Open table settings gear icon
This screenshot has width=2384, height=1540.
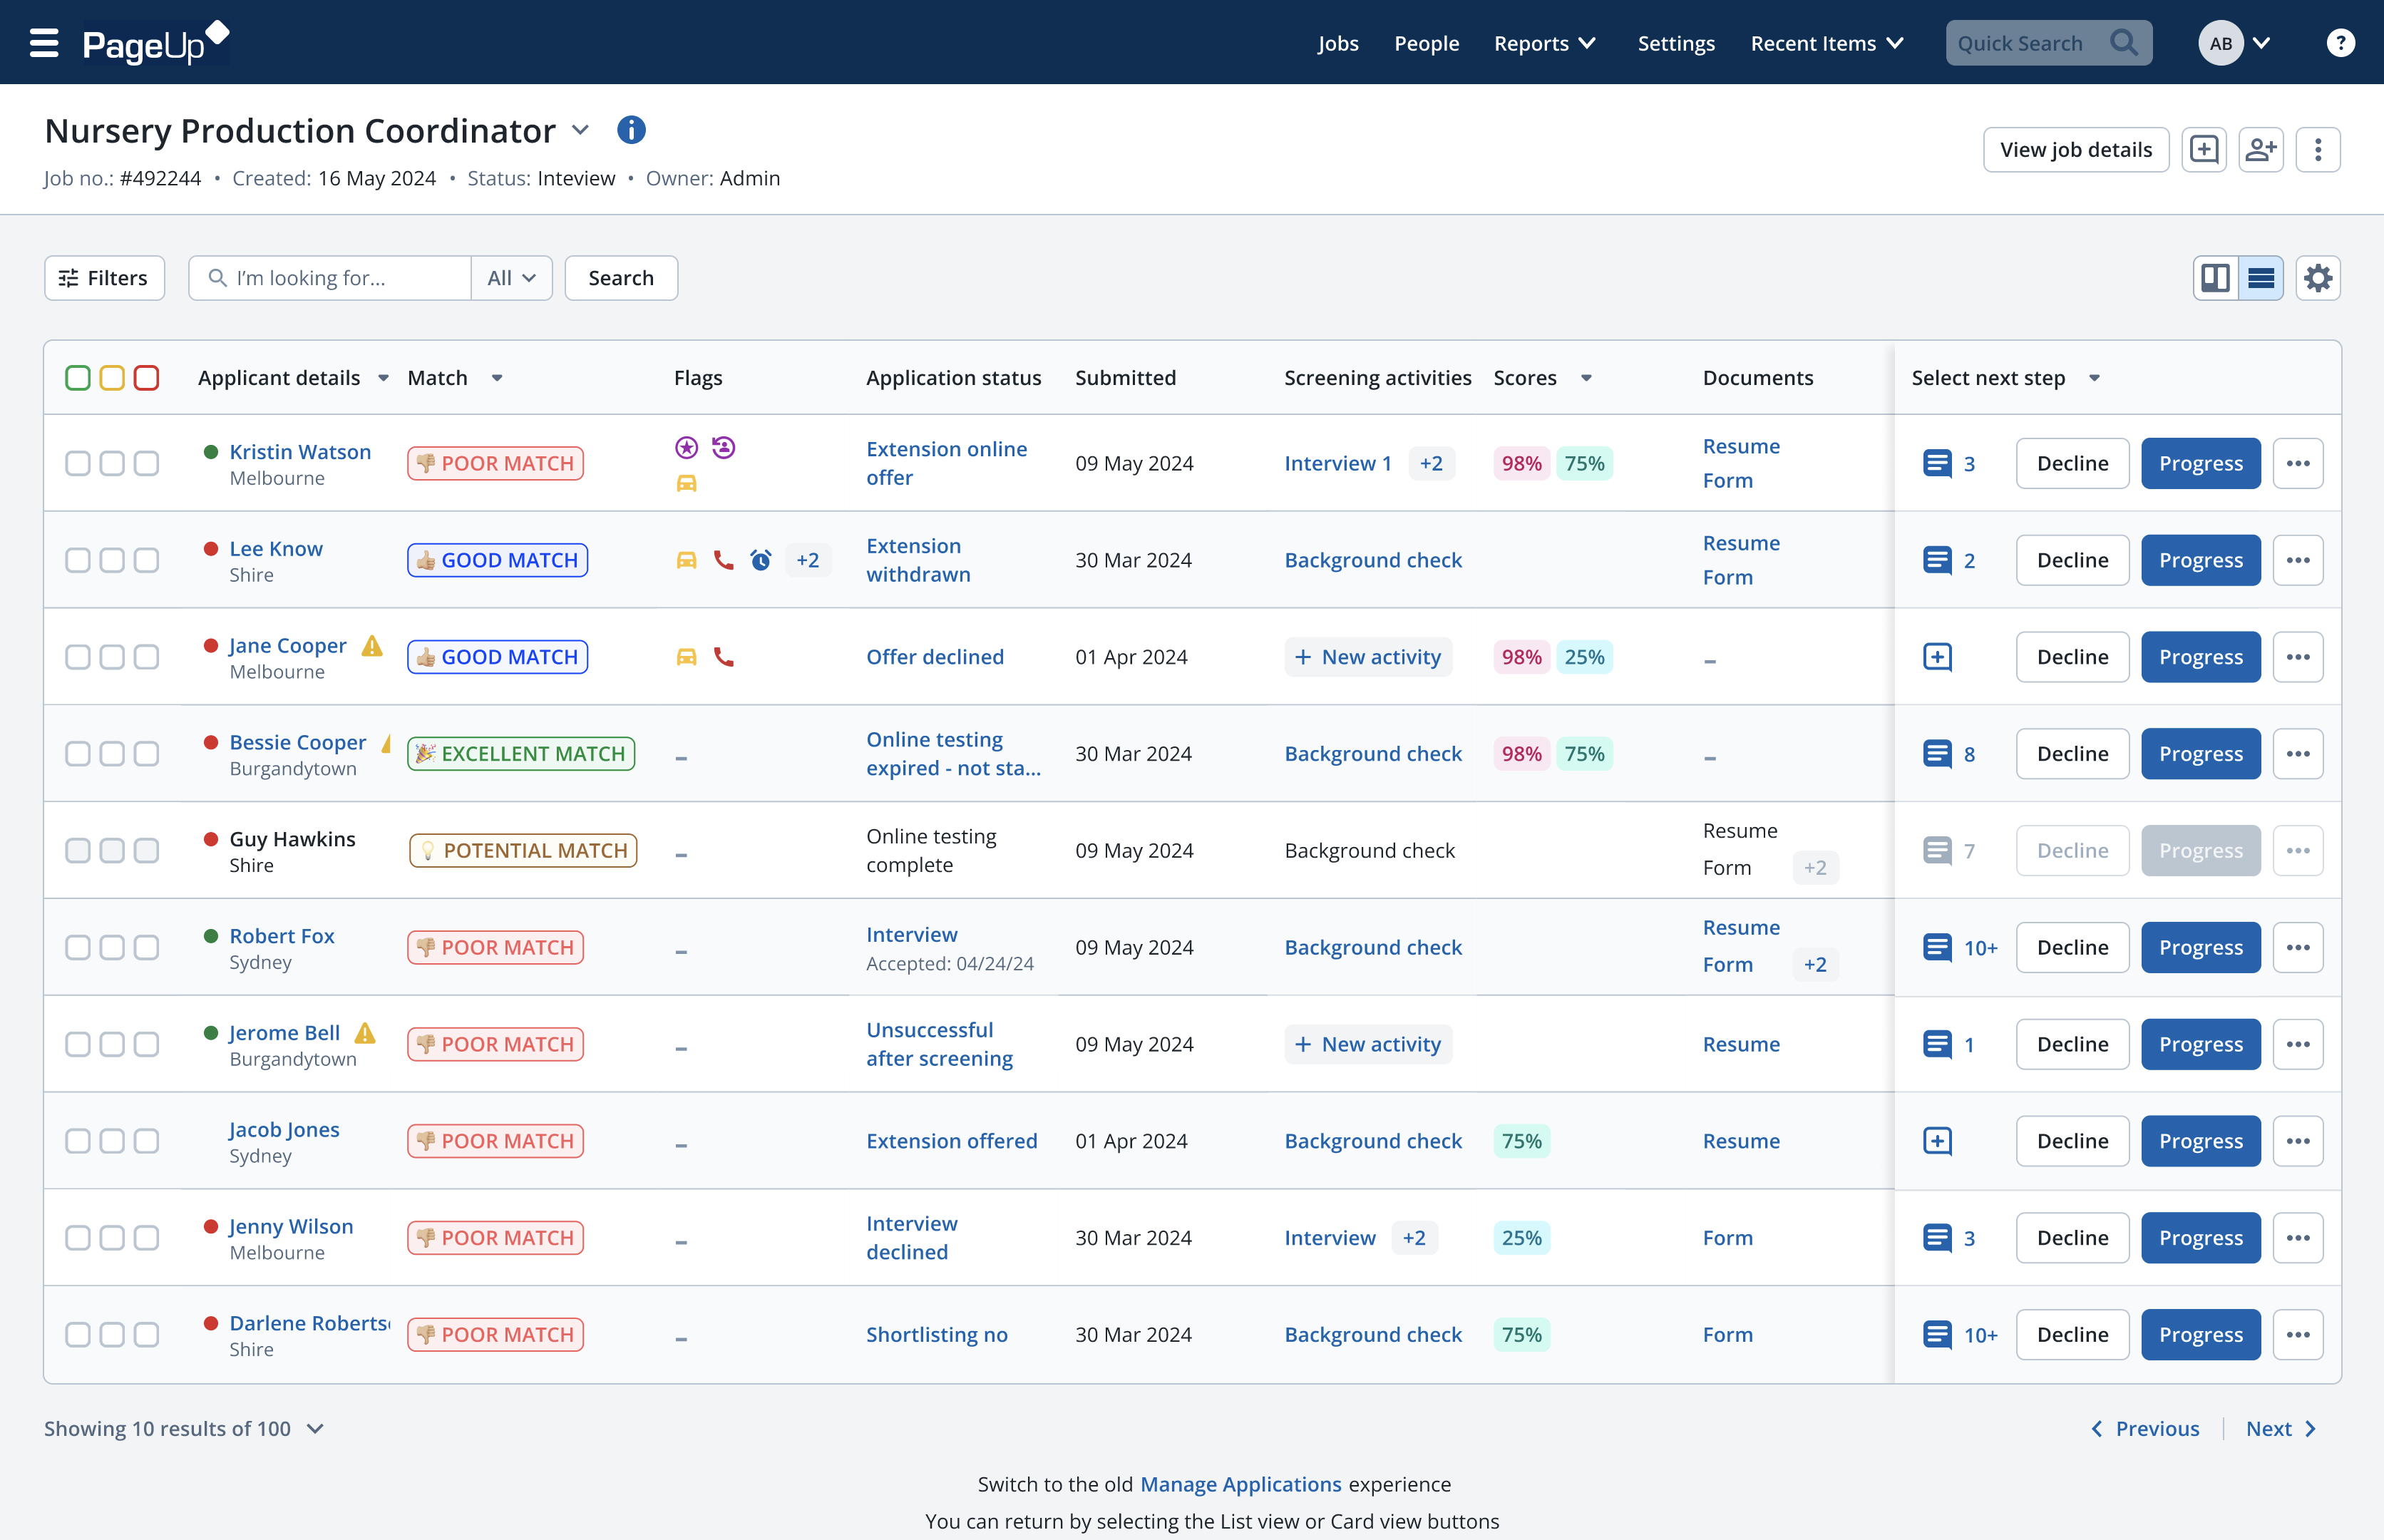click(x=2318, y=278)
